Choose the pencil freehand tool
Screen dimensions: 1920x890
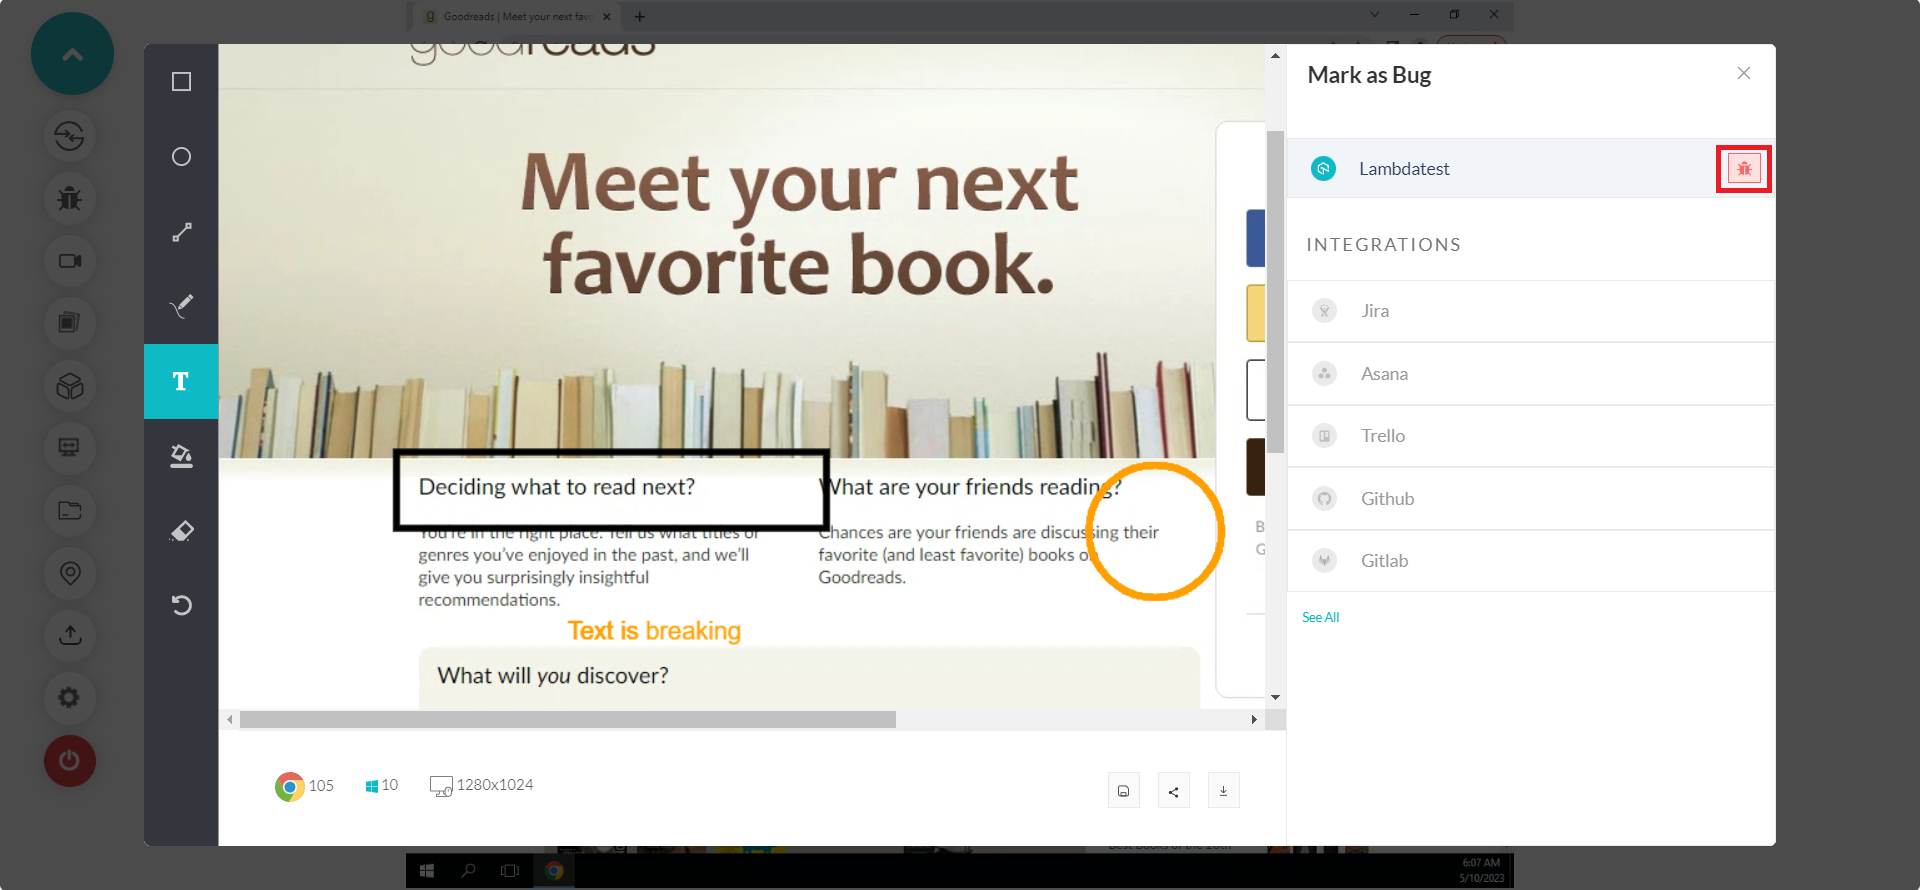coord(181,306)
